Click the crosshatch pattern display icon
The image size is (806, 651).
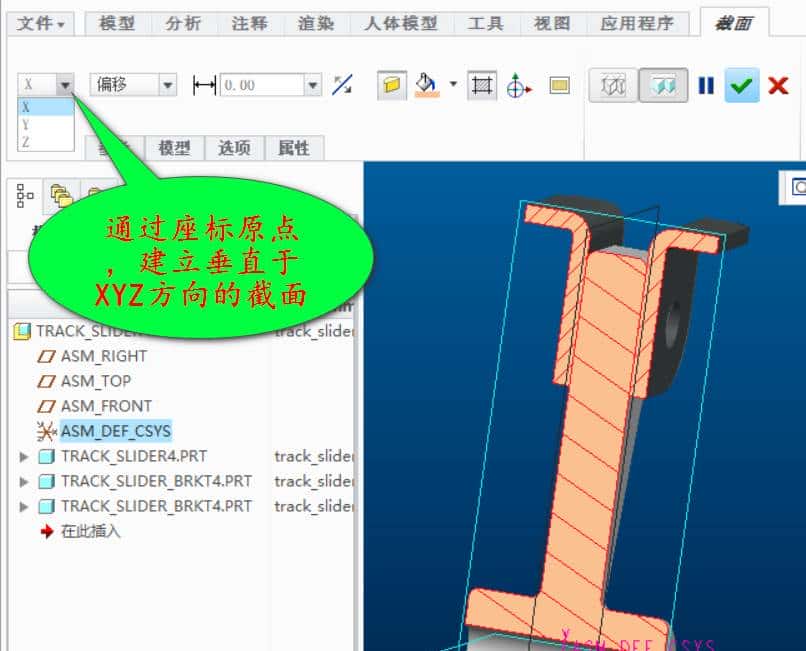click(x=480, y=85)
